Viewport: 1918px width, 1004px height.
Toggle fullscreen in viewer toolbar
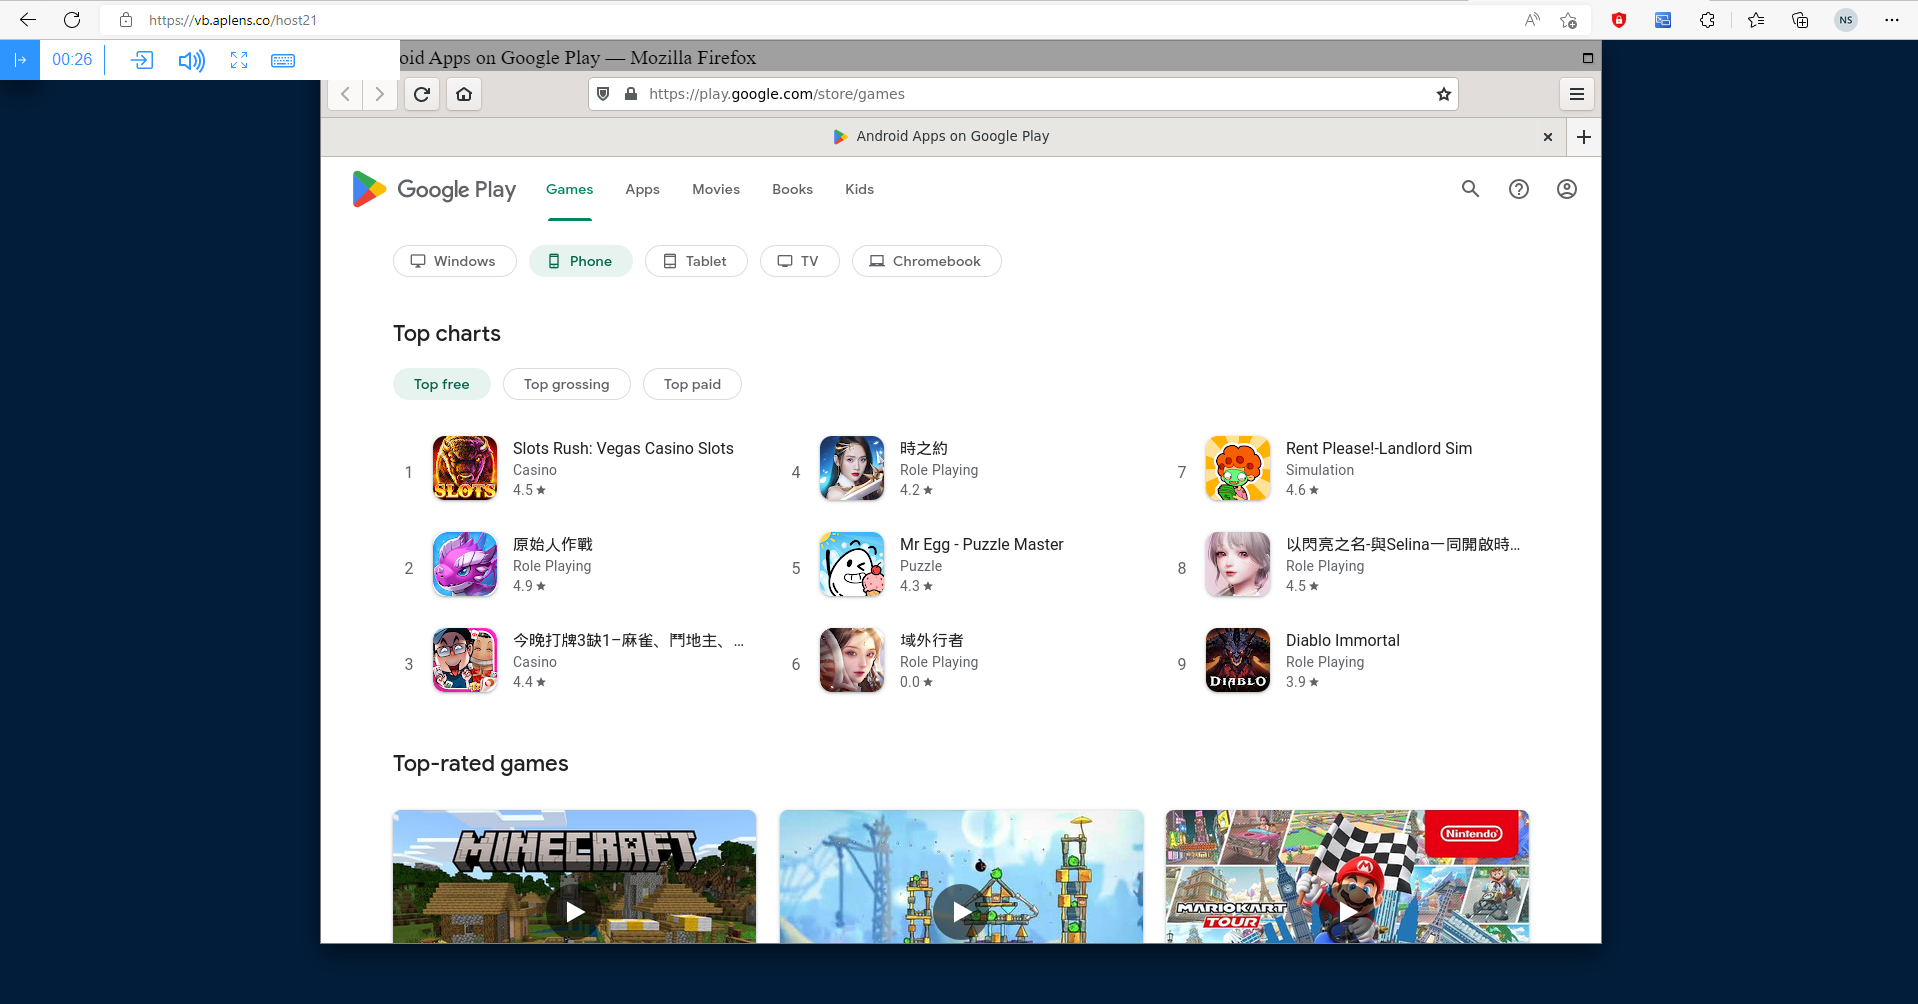pos(239,60)
